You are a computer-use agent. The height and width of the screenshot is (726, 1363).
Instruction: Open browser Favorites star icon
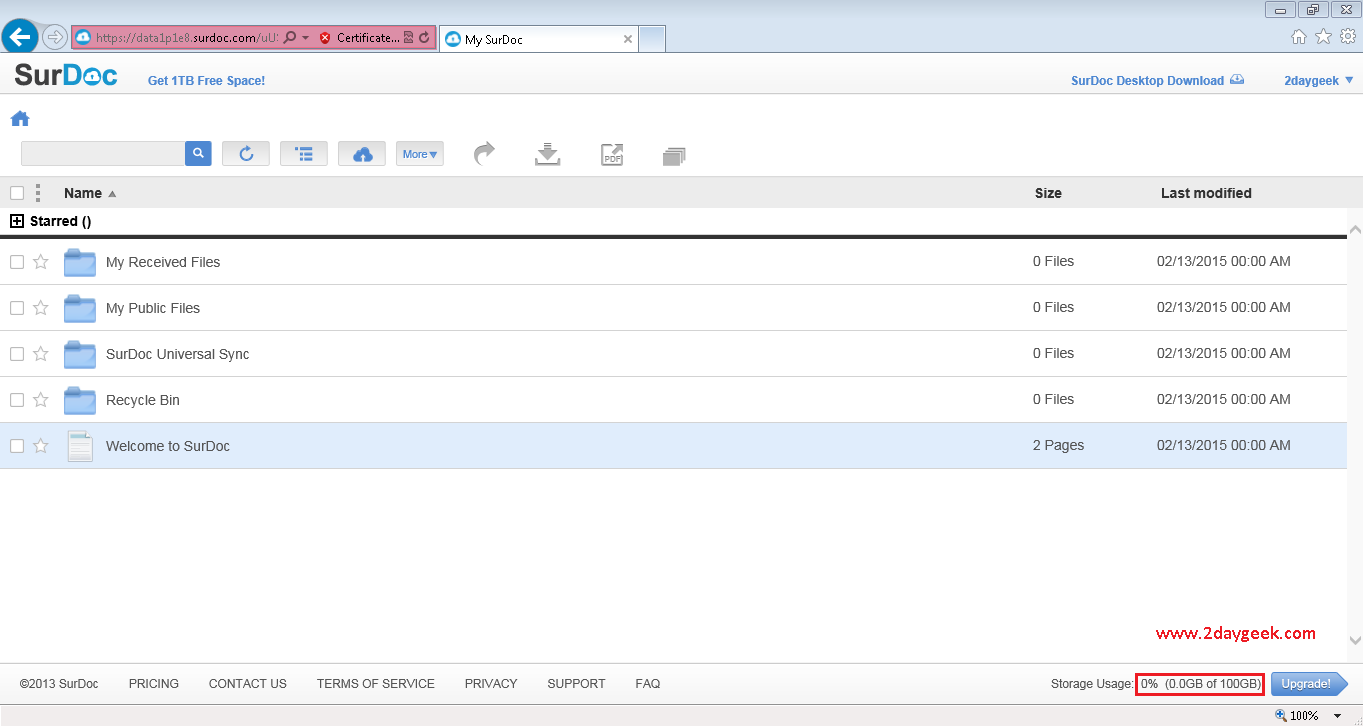[1323, 37]
